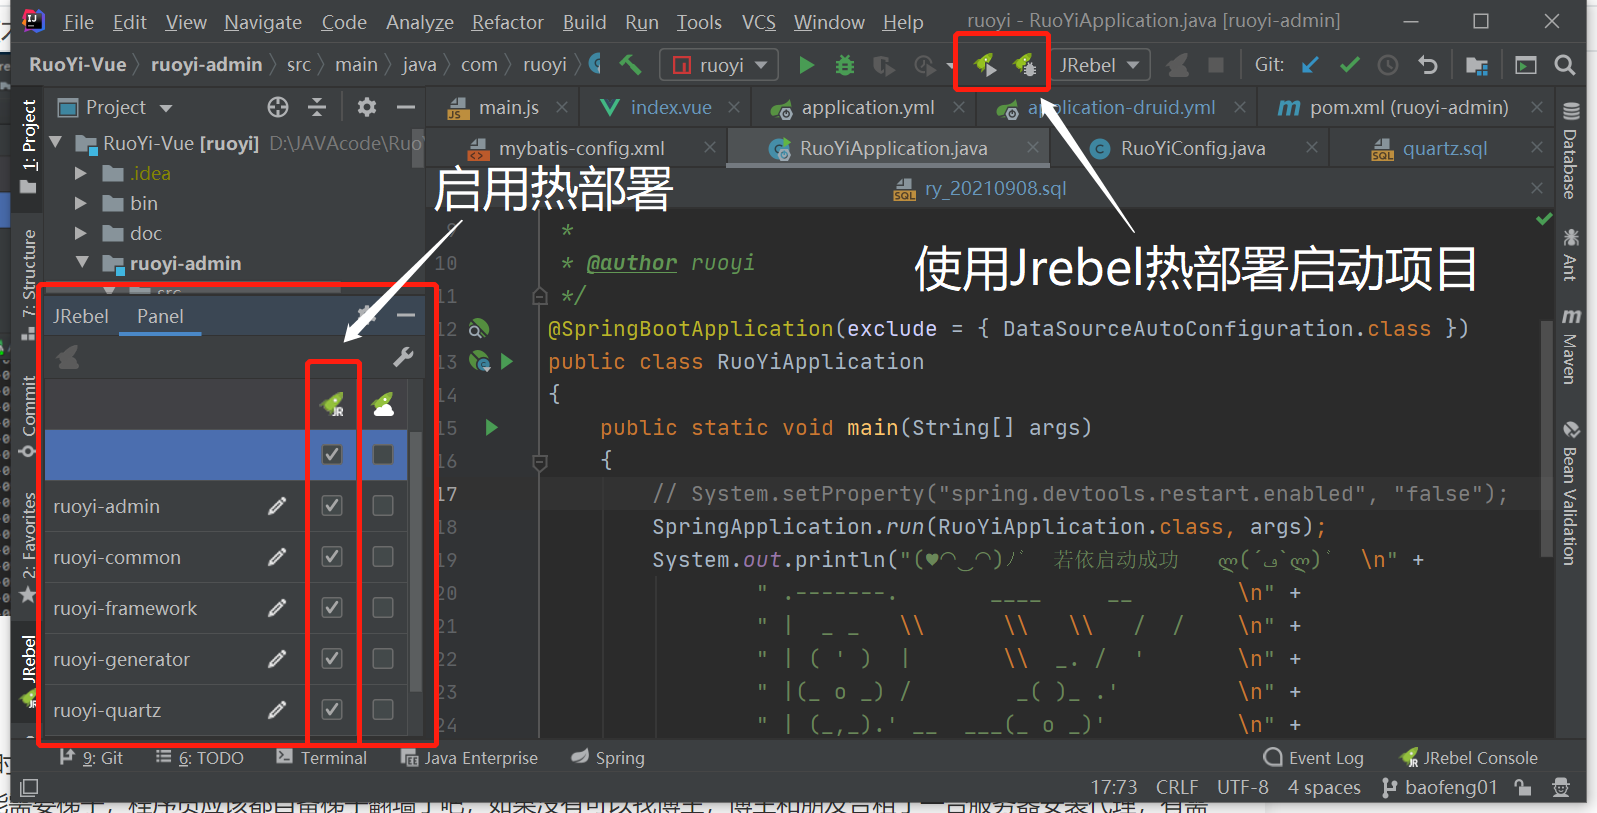Viewport: 1597px width, 813px height.
Task: Click the UTF-8 encoding status entry
Action: click(x=1243, y=788)
